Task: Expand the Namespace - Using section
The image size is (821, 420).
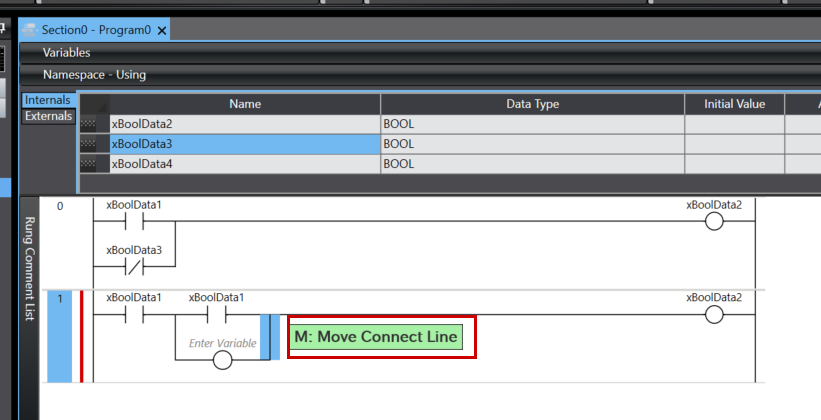Action: pyautogui.click(x=94, y=74)
